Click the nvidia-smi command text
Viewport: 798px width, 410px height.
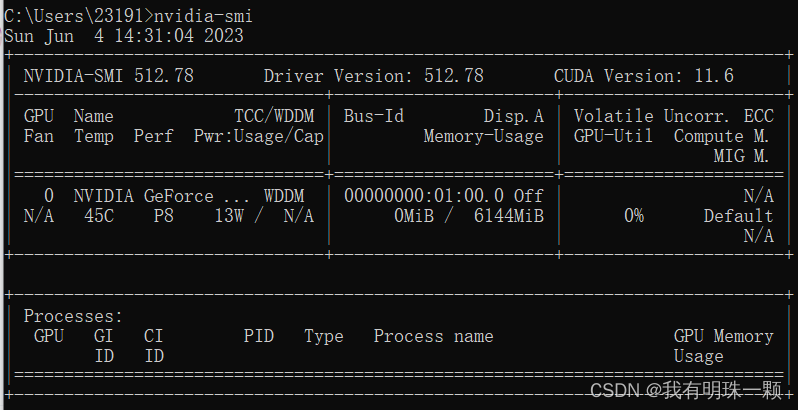click(203, 16)
